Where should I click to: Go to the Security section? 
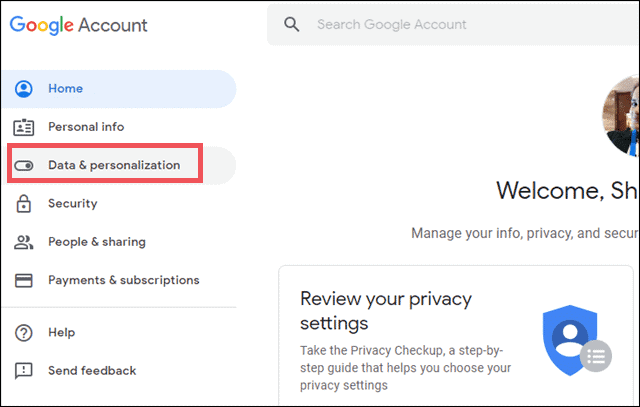click(73, 204)
